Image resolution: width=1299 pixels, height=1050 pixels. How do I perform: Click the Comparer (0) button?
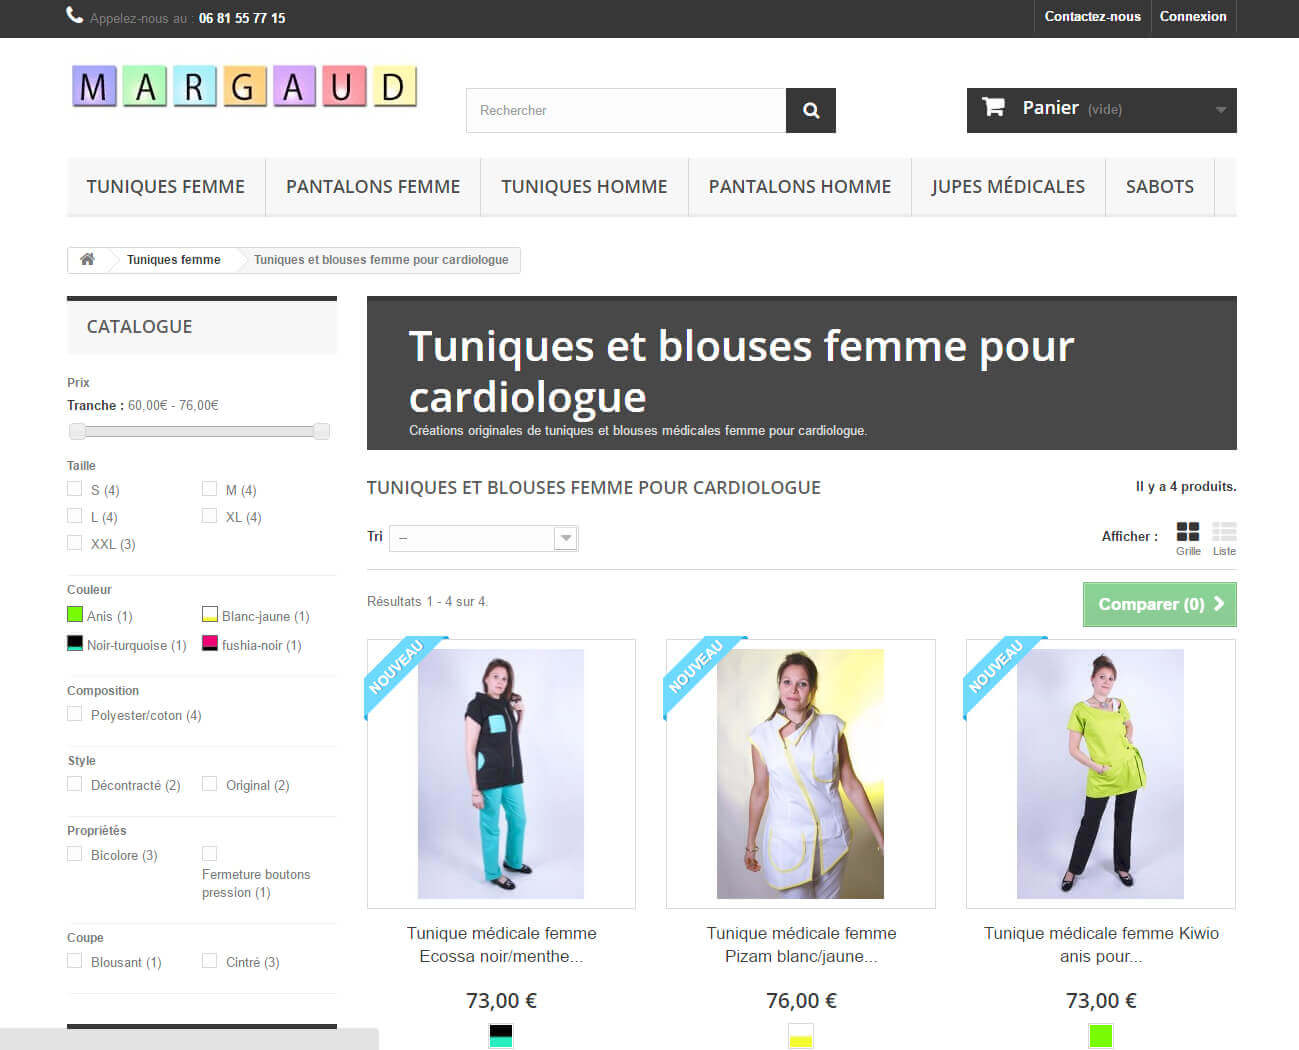pos(1160,604)
